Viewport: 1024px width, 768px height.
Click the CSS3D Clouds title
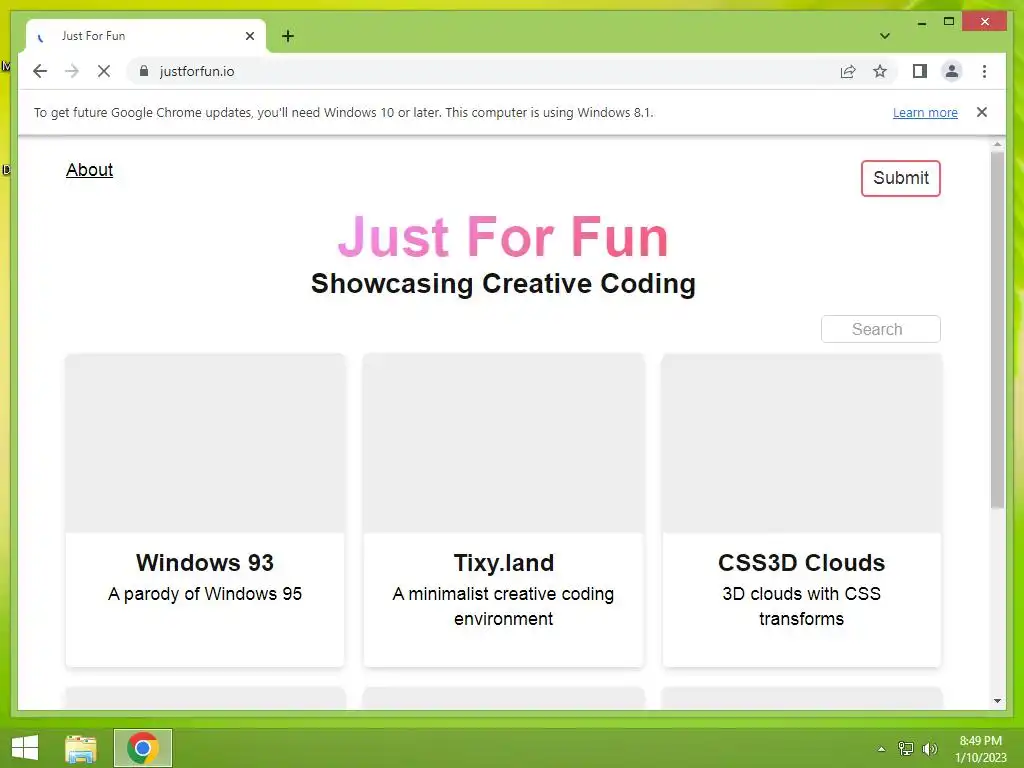pyautogui.click(x=801, y=562)
